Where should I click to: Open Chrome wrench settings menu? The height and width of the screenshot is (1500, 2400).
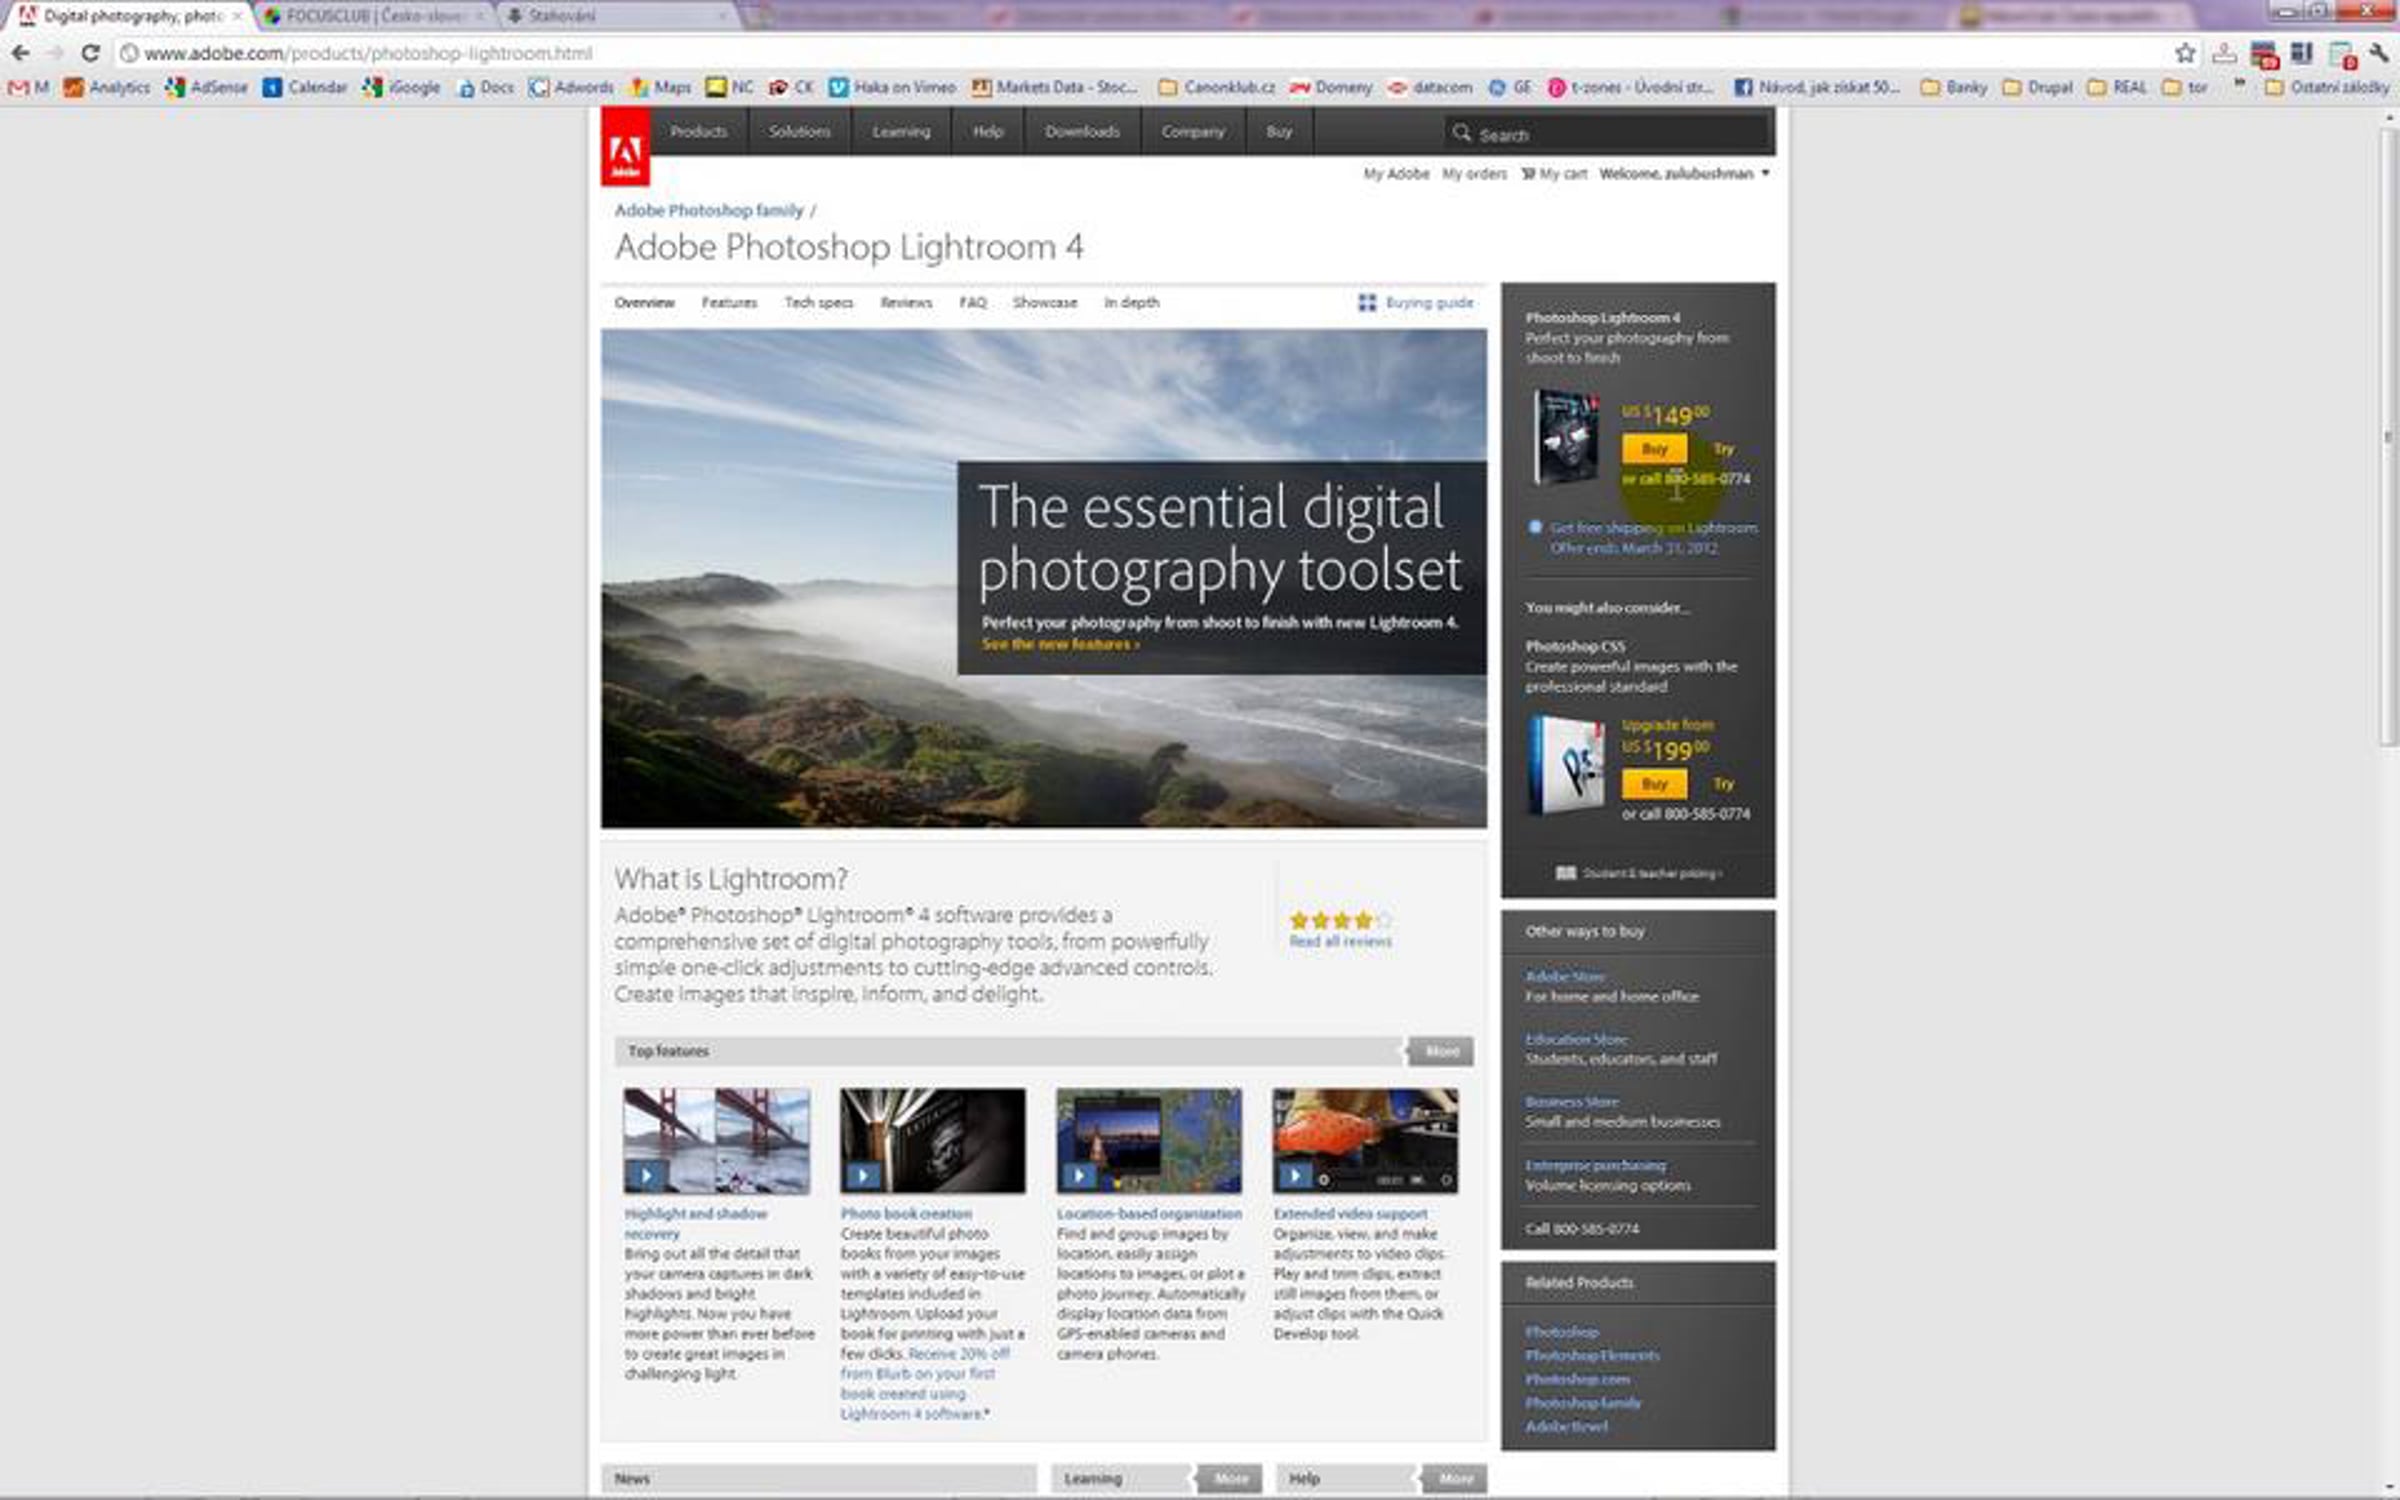click(x=2379, y=53)
